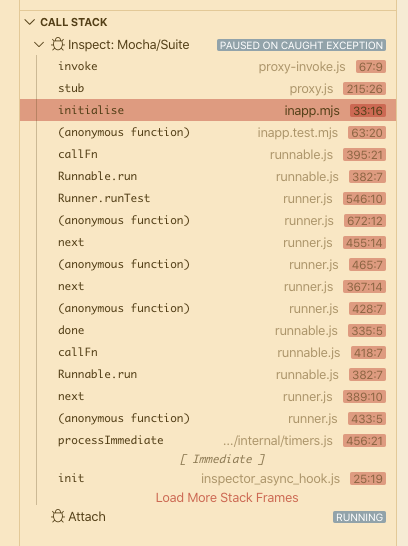Viewport: 408px width, 546px height.
Task: Select the done frame in runnable.js
Action: tap(208, 330)
